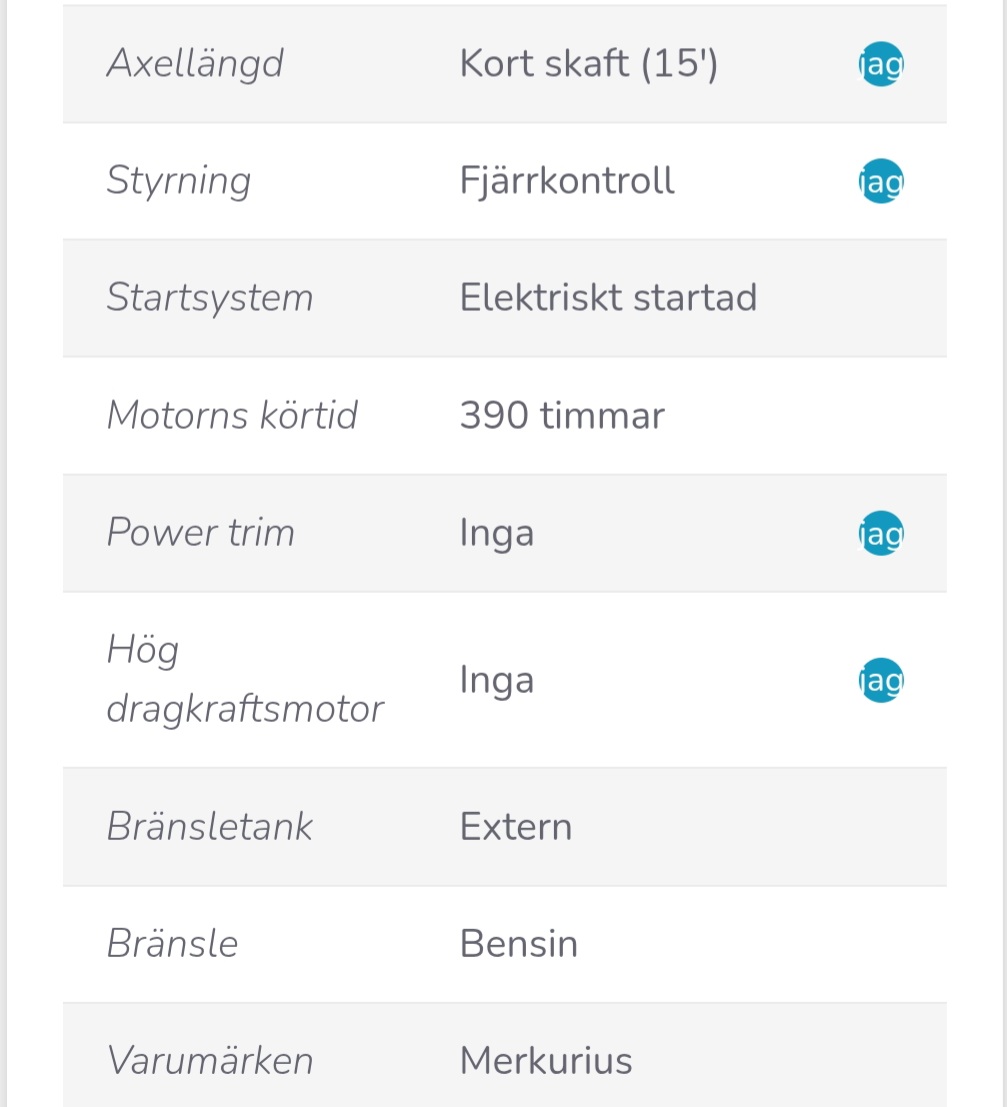Screen dimensions: 1007x1107
Task: Select the Axellängd label
Action: tap(195, 64)
